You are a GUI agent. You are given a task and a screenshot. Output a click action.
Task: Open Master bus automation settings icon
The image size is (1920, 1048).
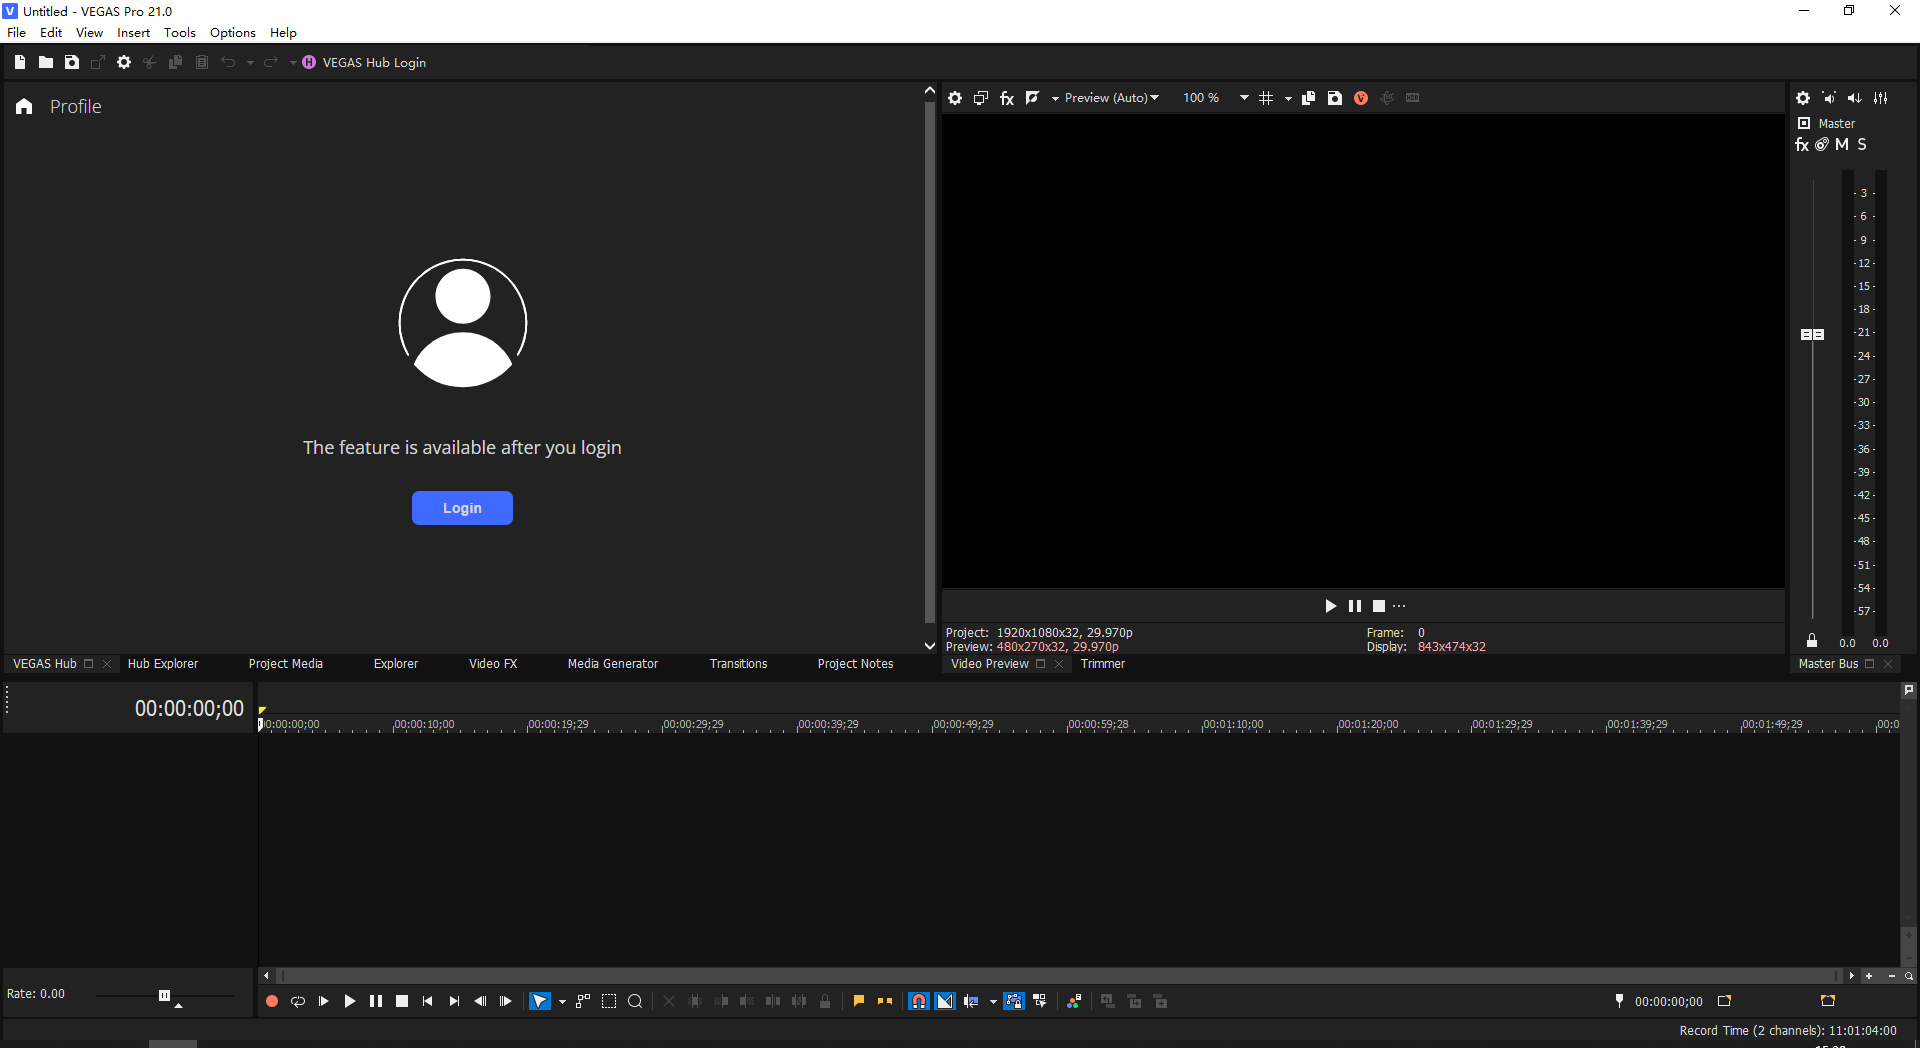[x=1822, y=145]
